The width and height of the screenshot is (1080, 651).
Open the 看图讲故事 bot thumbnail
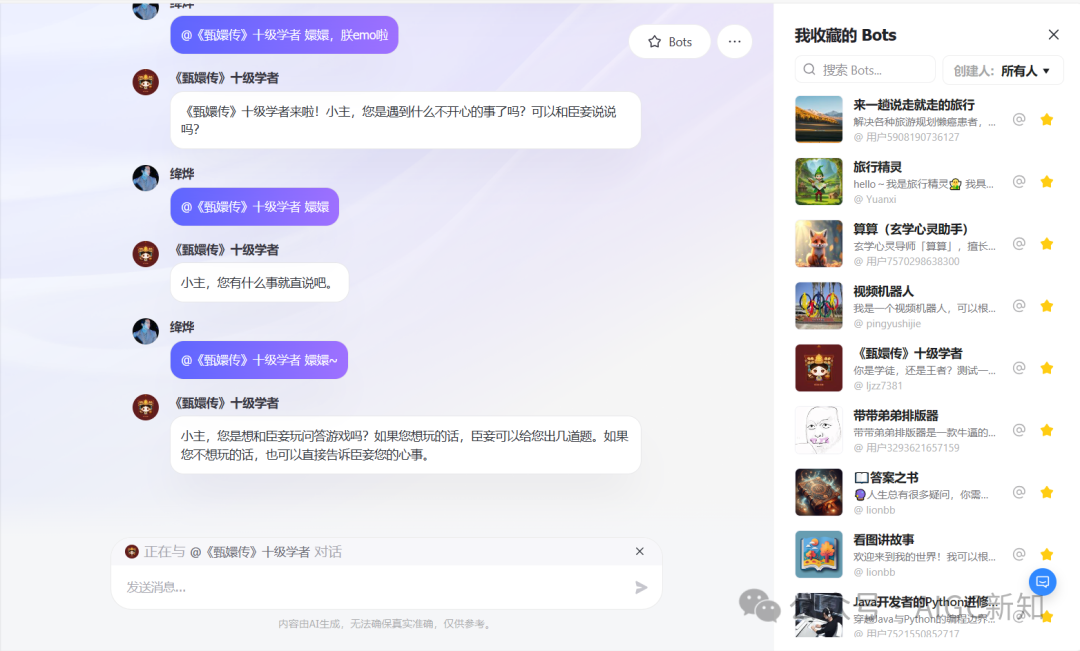point(819,554)
